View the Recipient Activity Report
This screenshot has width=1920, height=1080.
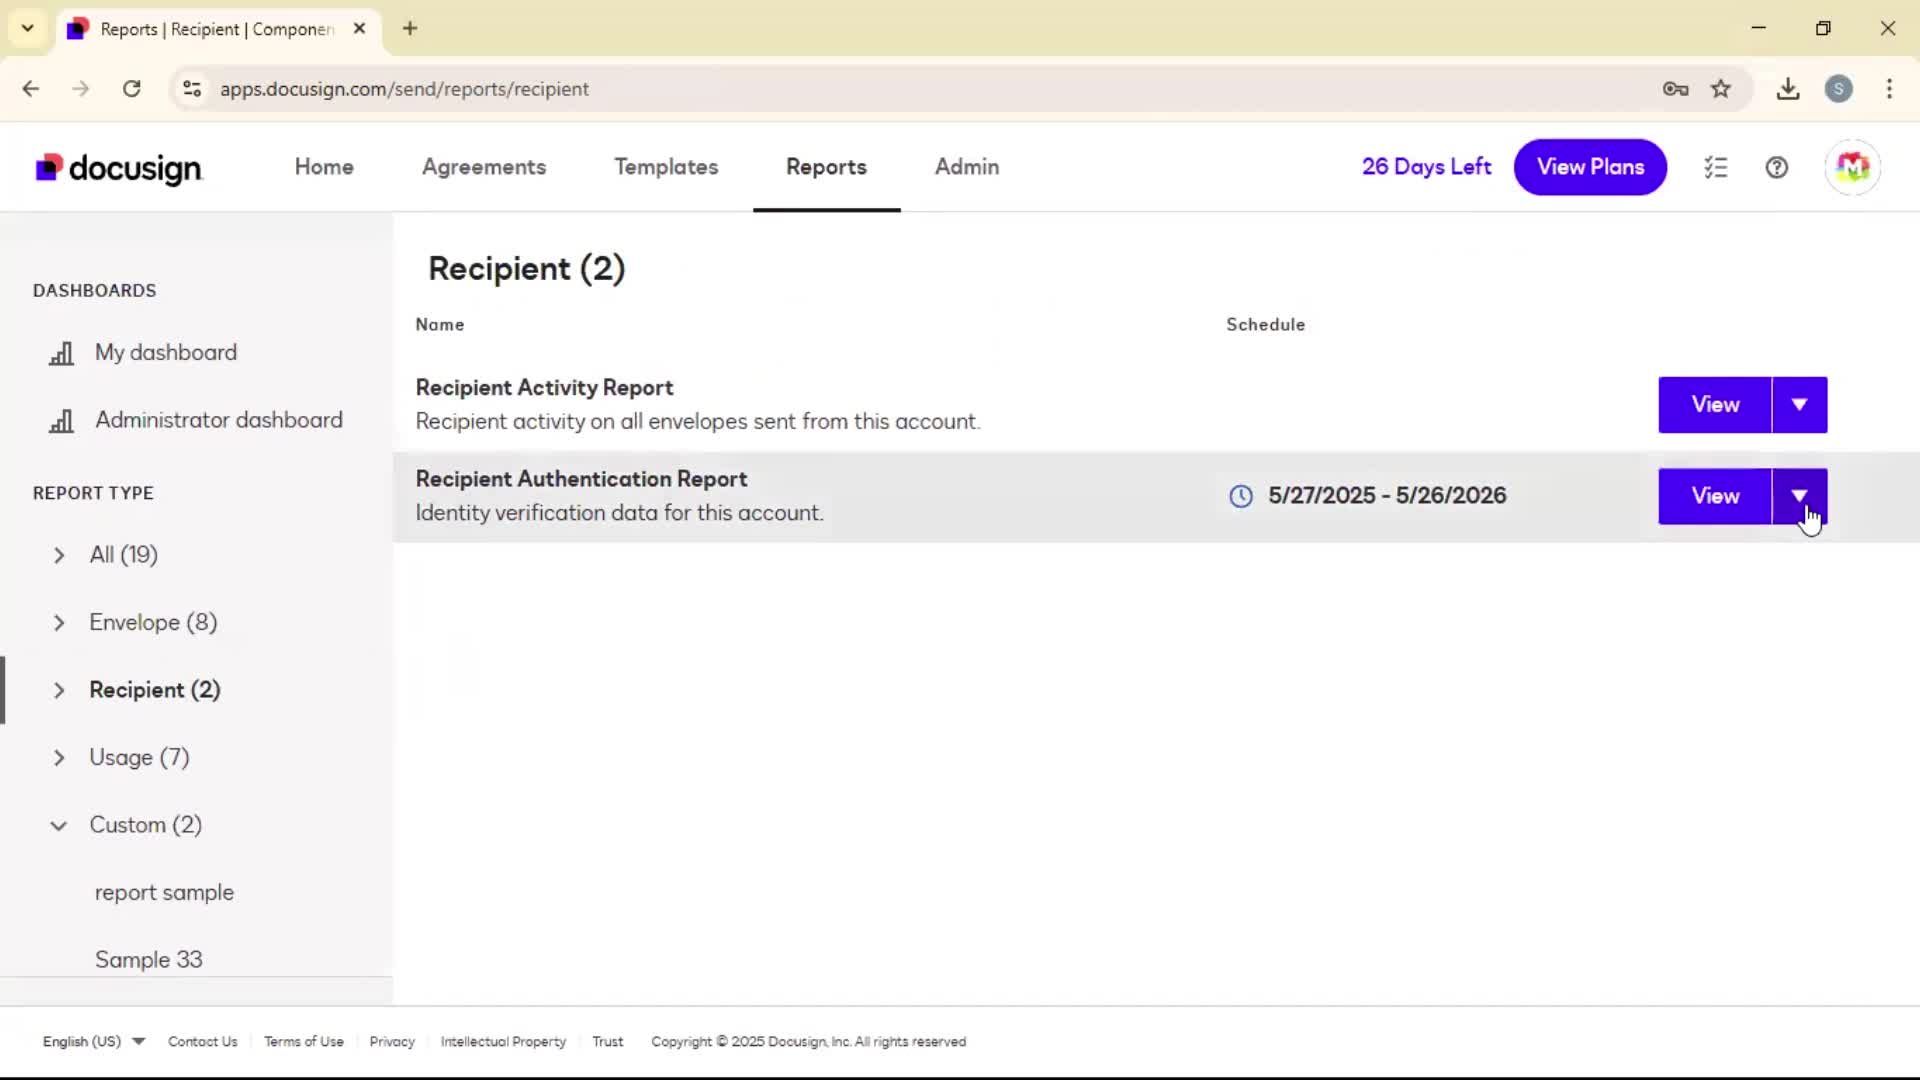[x=1715, y=405]
